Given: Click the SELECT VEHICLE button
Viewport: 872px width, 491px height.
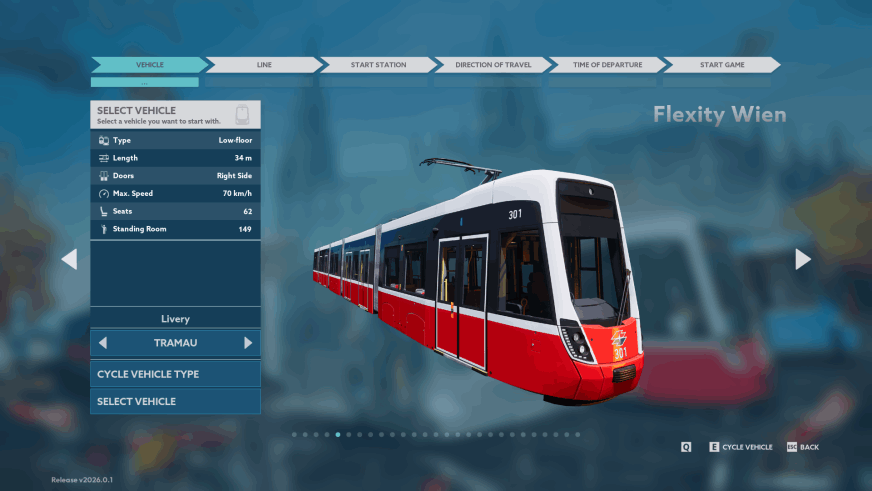Looking at the screenshot, I should click(175, 401).
